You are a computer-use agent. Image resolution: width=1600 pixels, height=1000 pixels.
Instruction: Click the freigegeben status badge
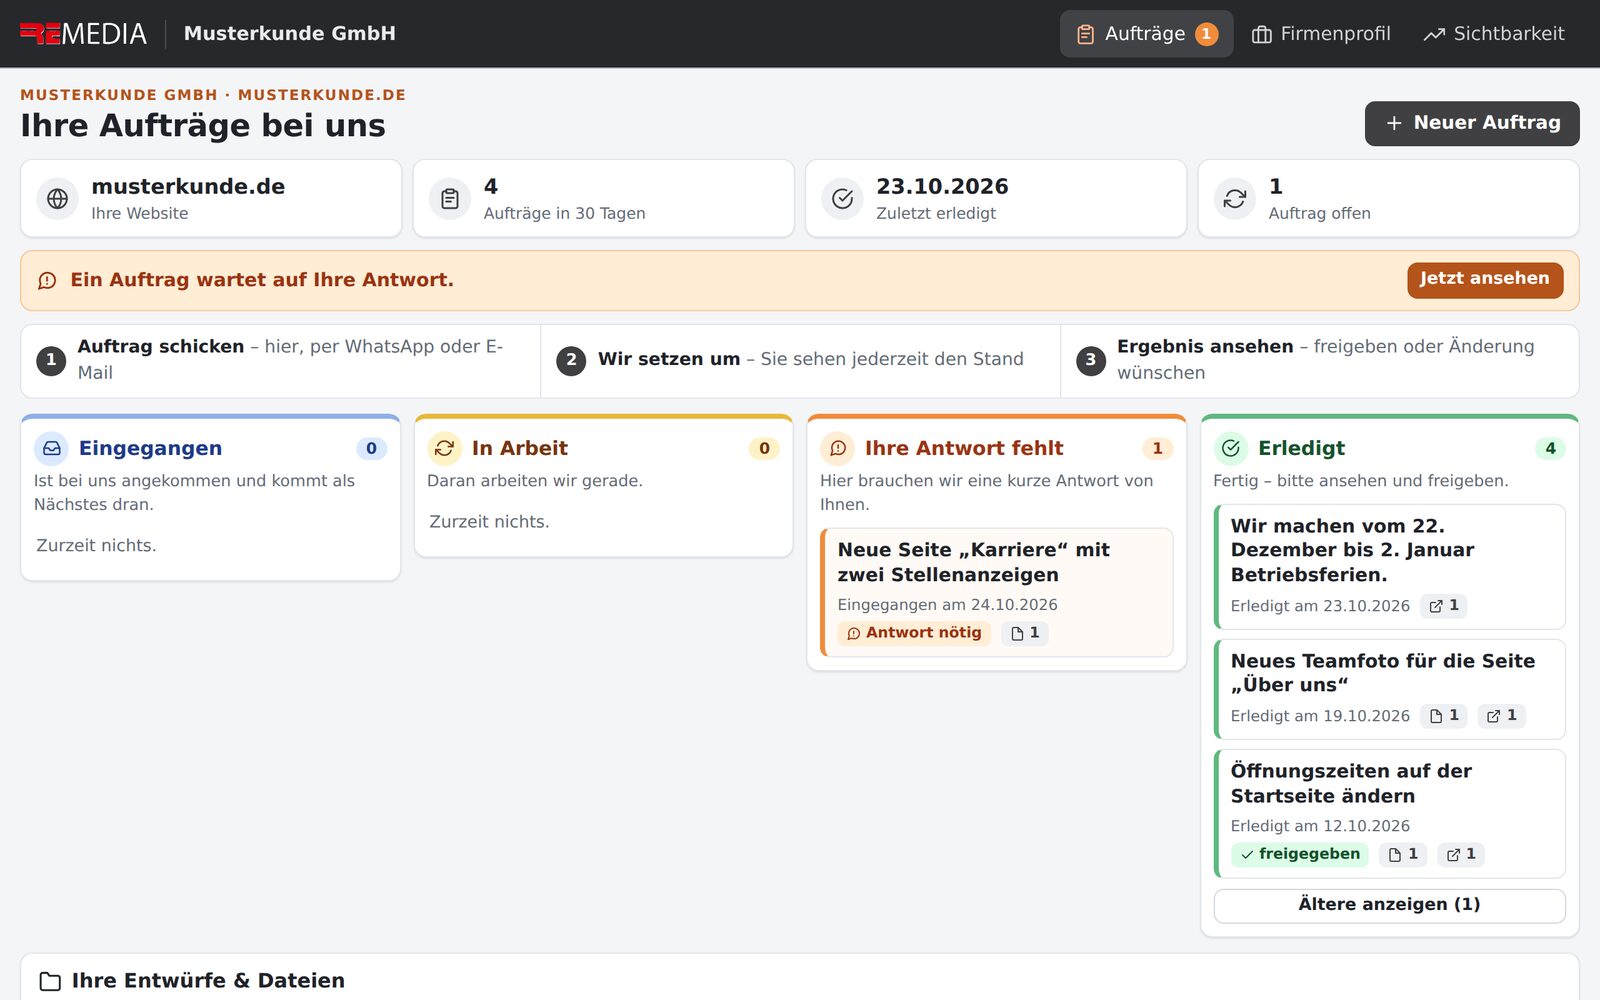click(1300, 854)
